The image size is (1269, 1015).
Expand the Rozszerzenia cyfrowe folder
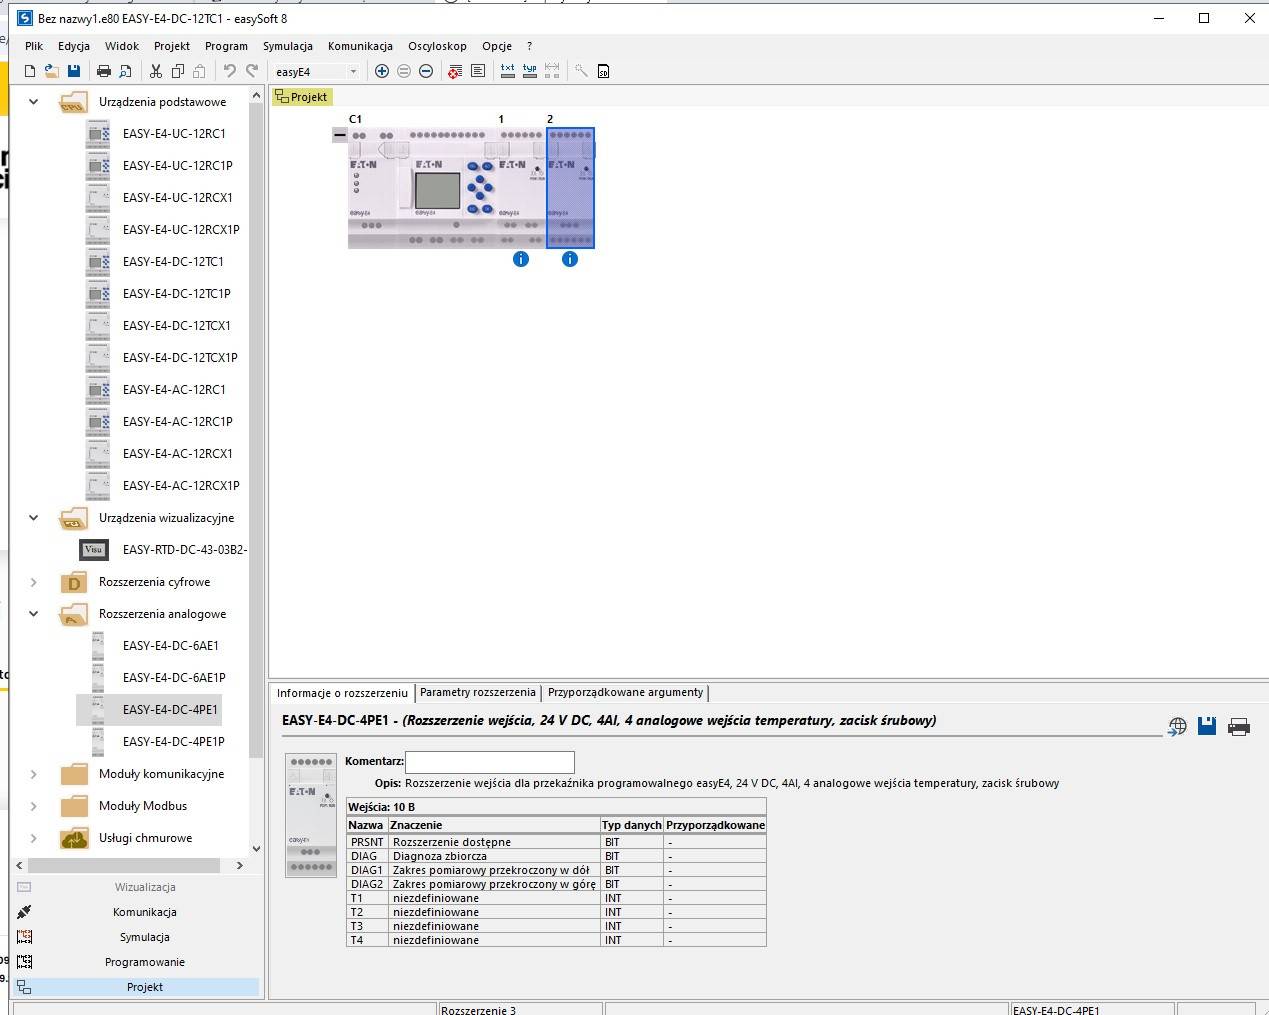coord(34,582)
